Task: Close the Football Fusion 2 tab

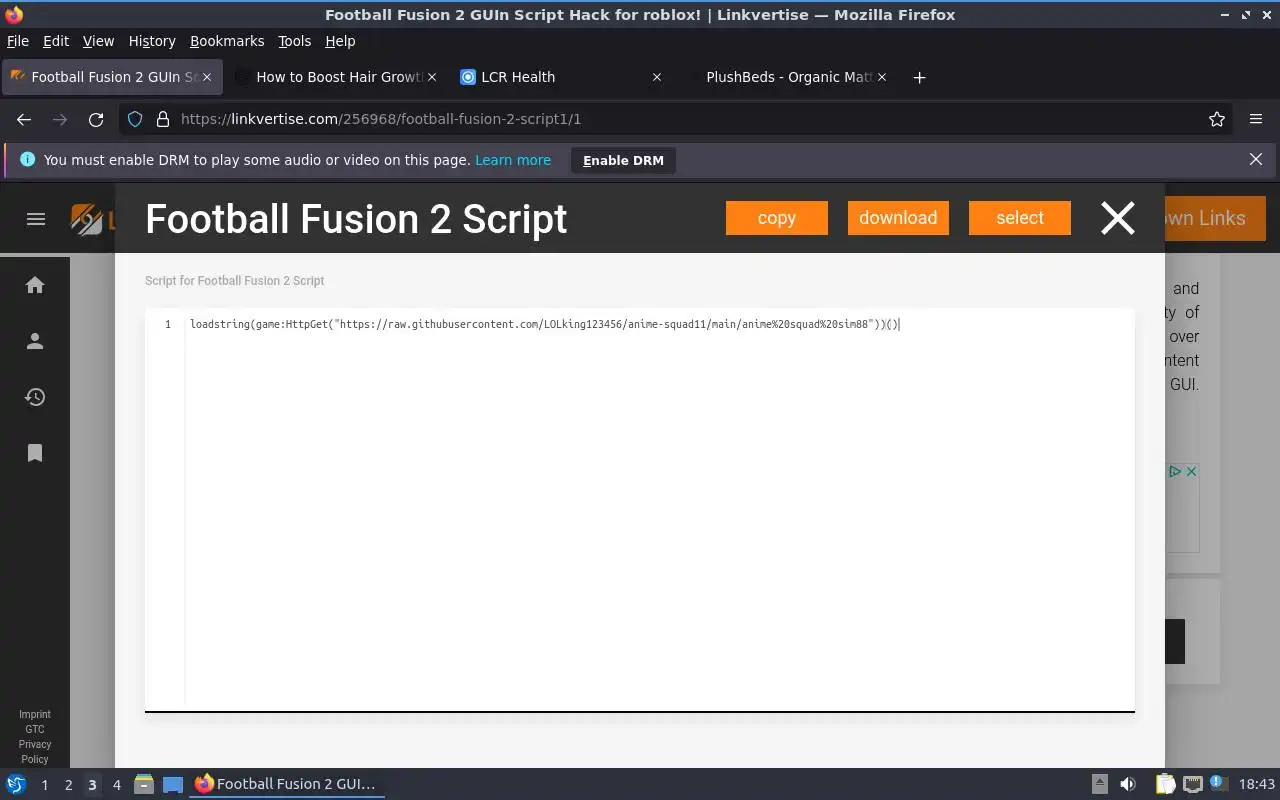Action: click(x=207, y=77)
